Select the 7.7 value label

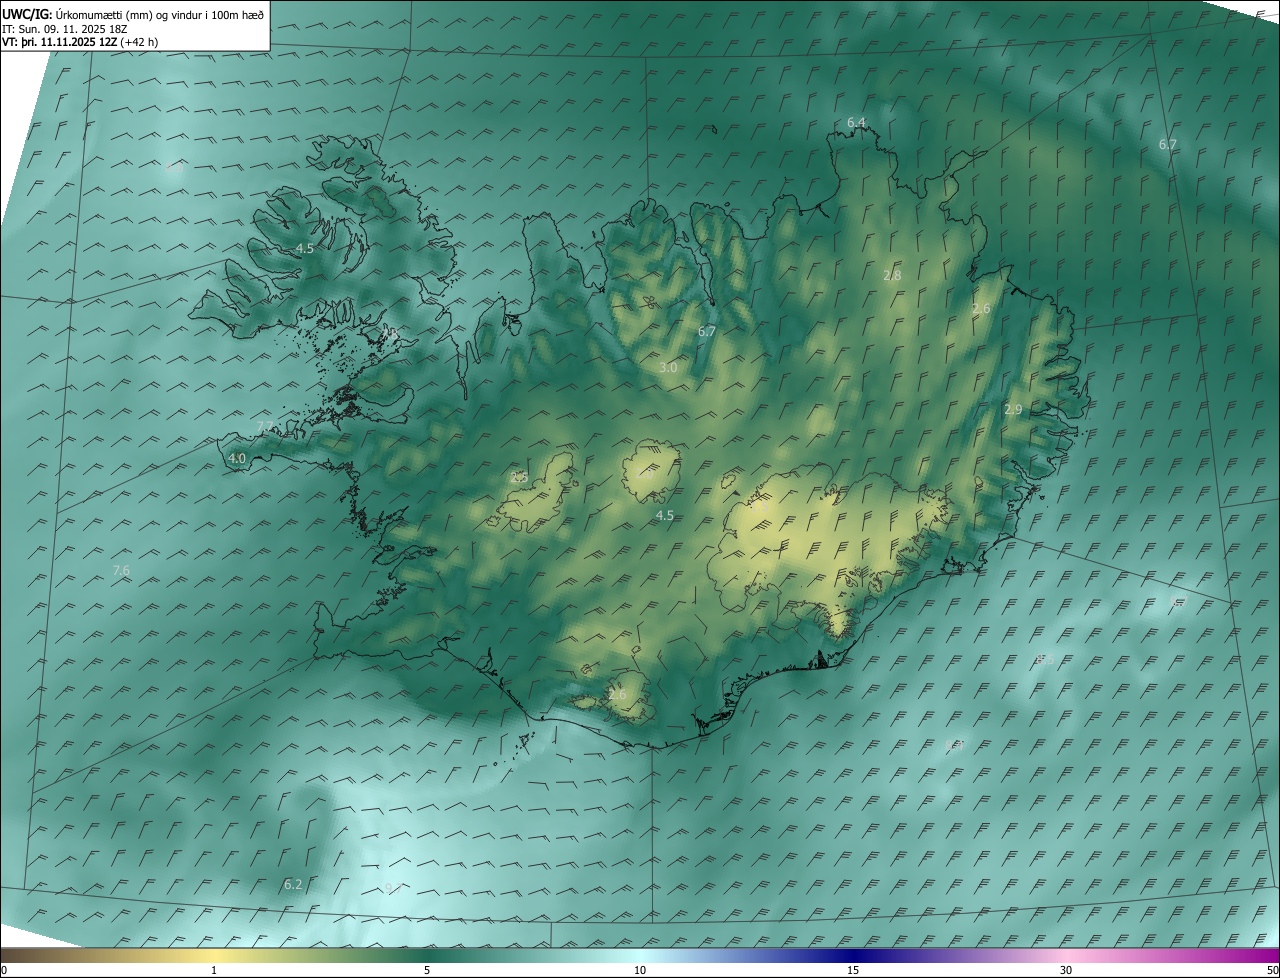tap(265, 427)
